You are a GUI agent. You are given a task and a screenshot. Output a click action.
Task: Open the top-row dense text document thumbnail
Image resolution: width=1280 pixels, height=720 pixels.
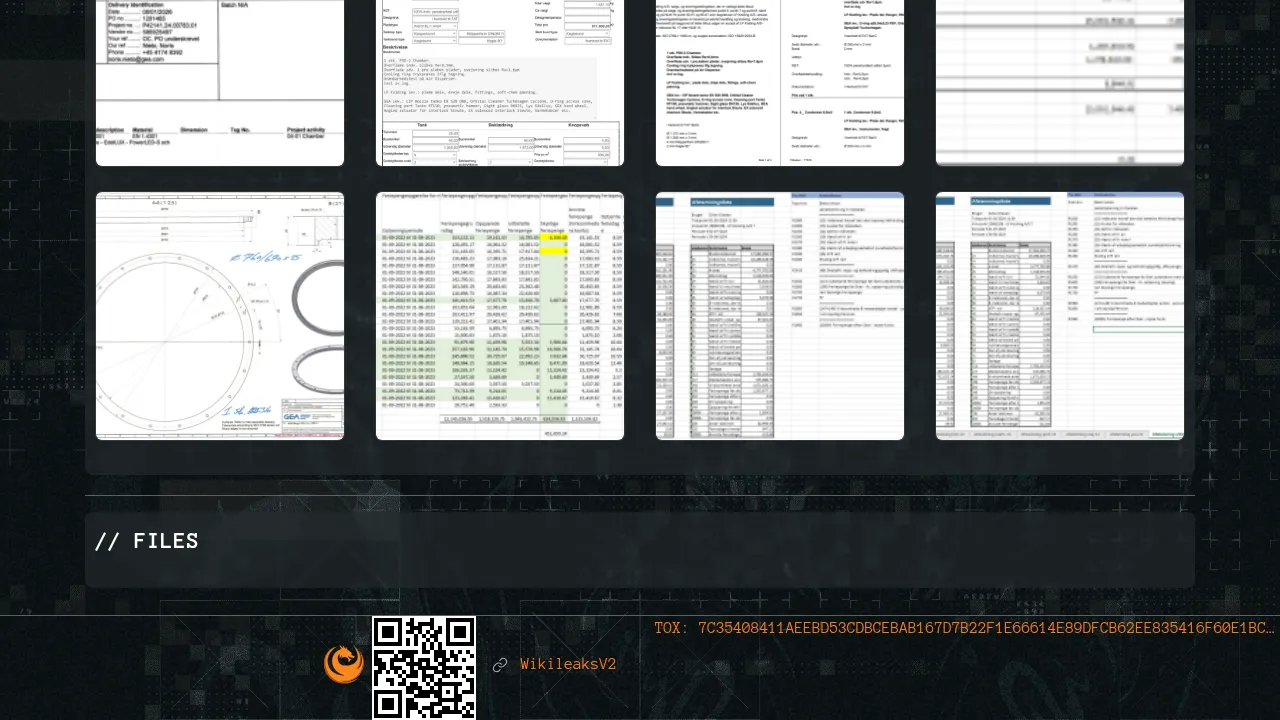pos(780,82)
